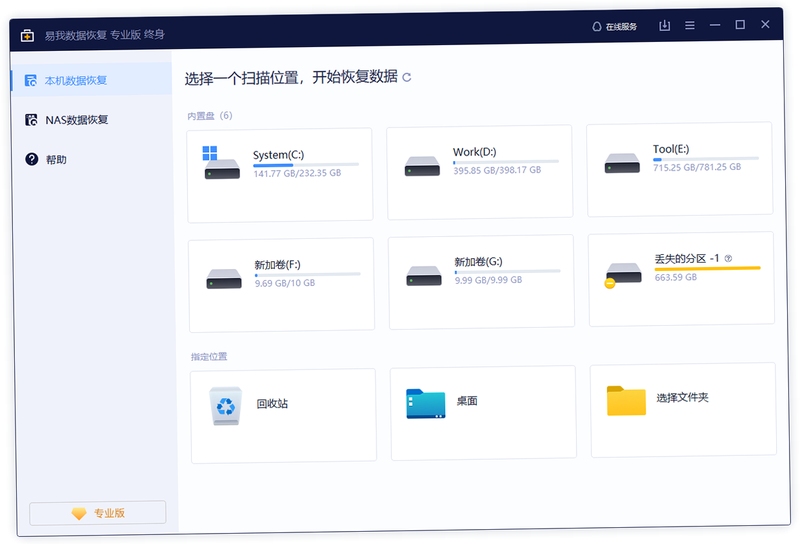Select the System(C:) drive card
The image size is (800, 544).
tap(280, 175)
